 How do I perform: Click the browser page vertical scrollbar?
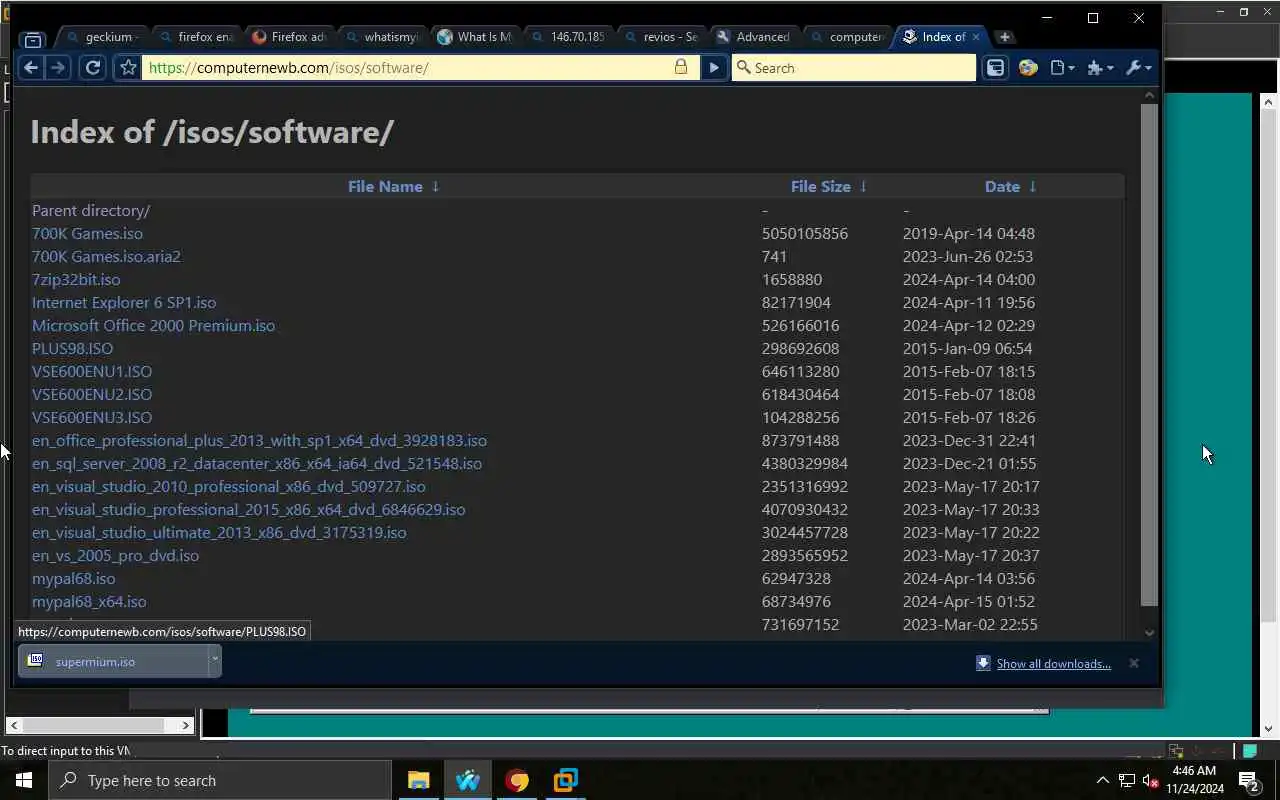(1149, 355)
